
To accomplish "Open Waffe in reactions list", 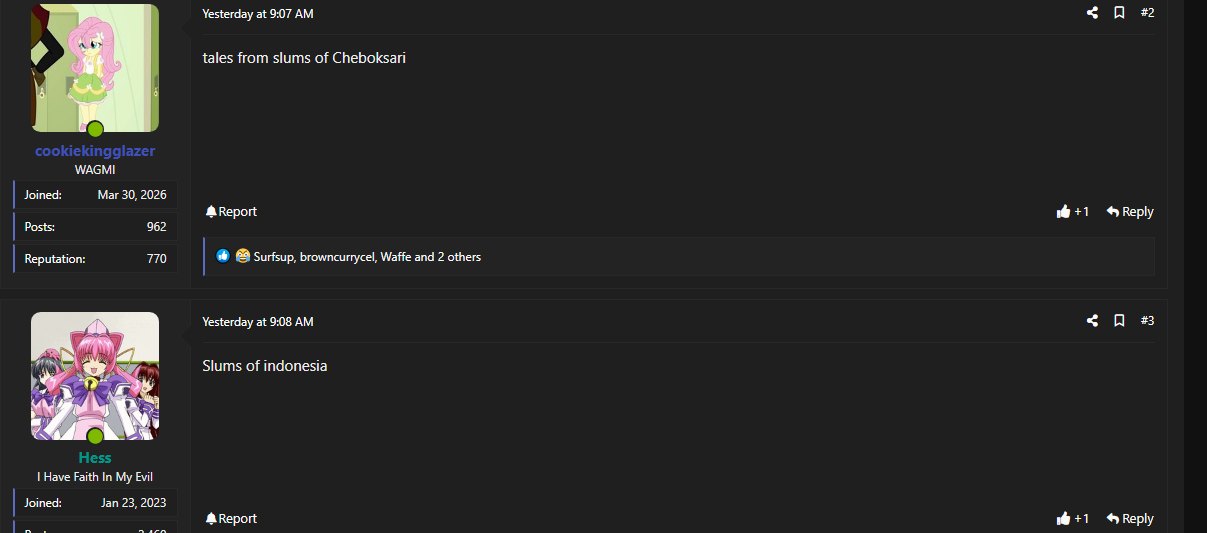I will [396, 257].
